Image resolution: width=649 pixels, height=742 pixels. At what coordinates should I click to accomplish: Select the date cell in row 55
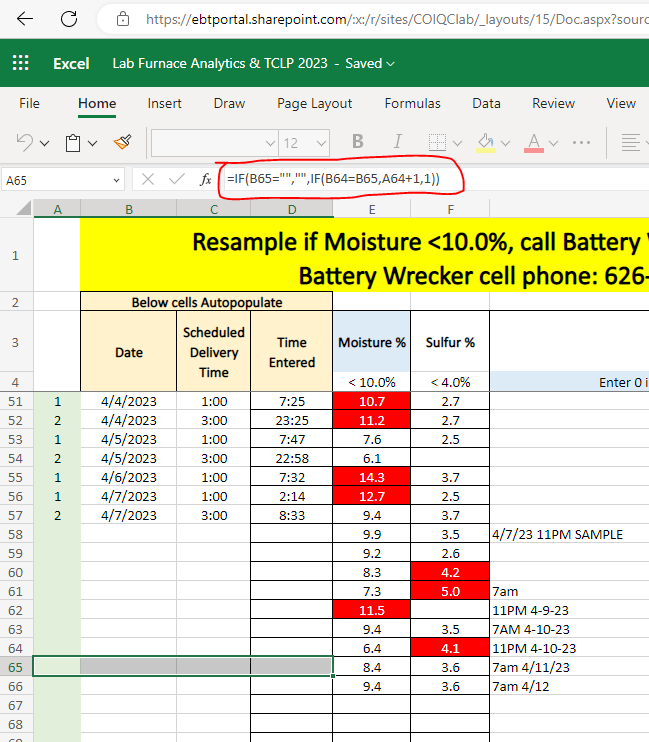129,477
